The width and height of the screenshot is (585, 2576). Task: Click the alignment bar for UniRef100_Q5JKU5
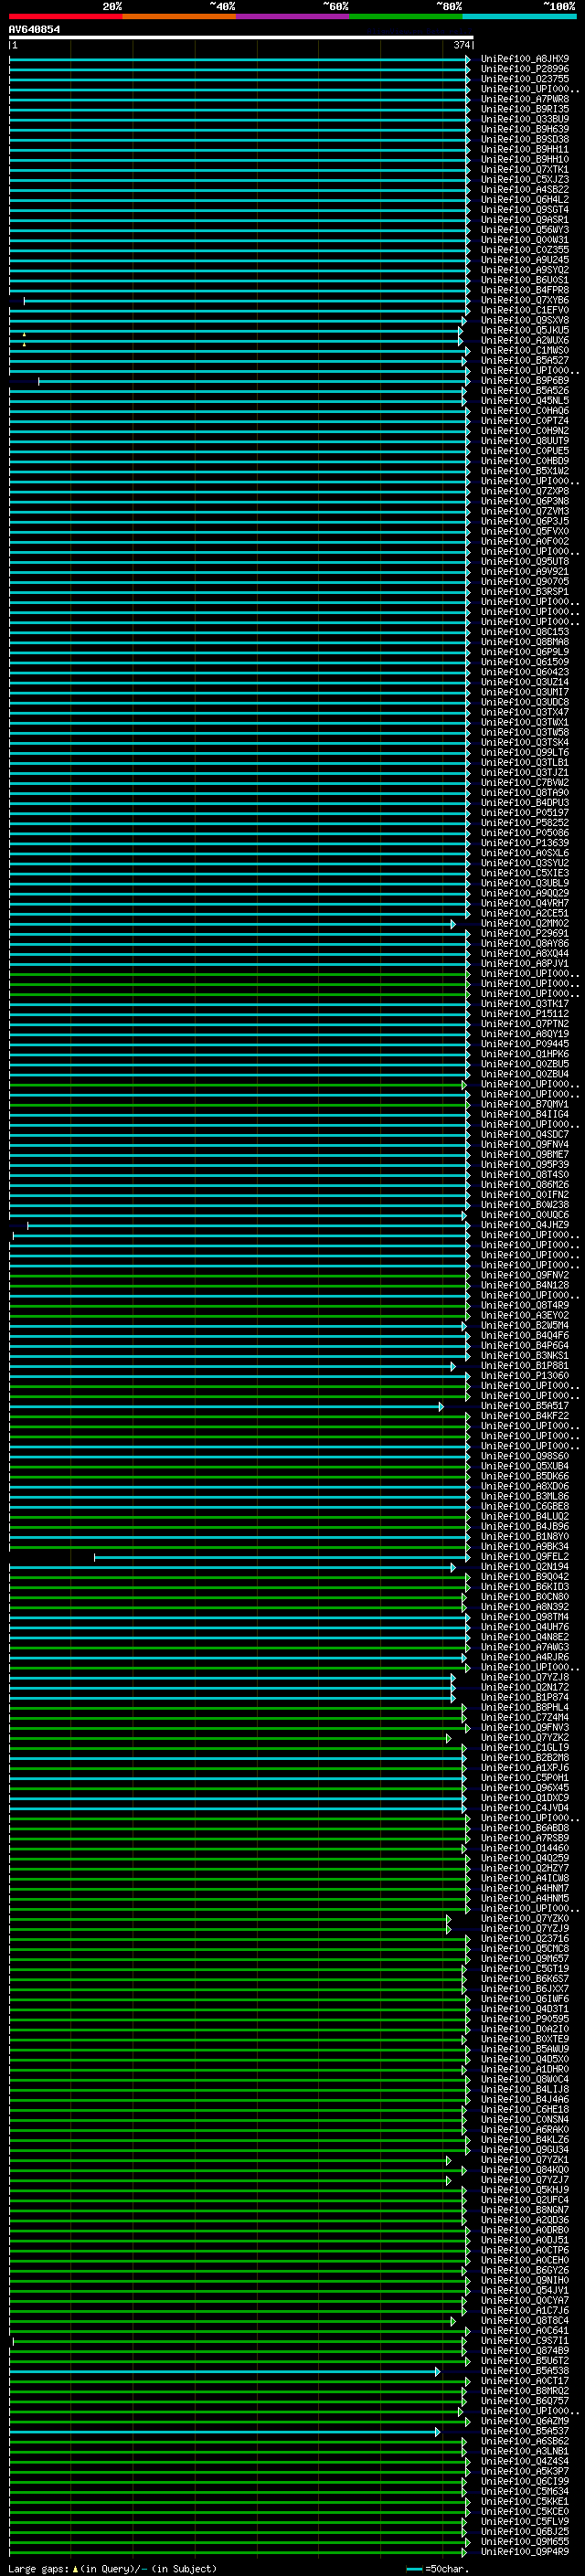click(x=236, y=331)
